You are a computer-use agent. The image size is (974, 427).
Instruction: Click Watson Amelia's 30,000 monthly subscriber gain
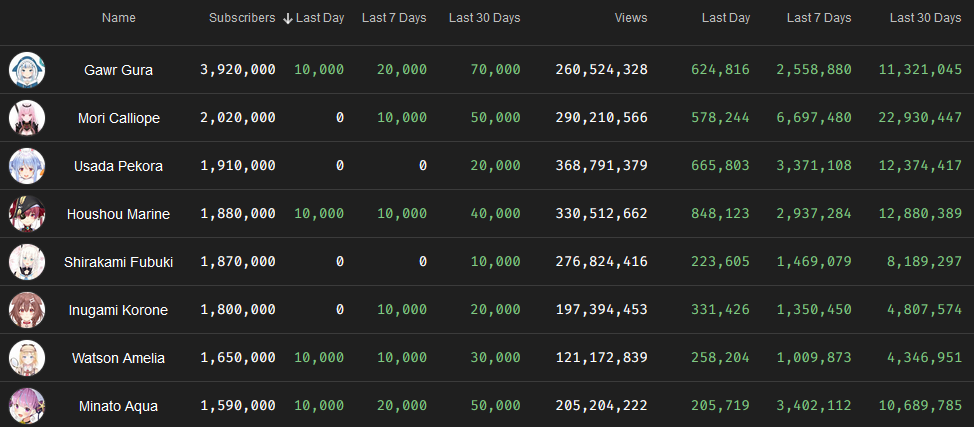click(x=495, y=358)
